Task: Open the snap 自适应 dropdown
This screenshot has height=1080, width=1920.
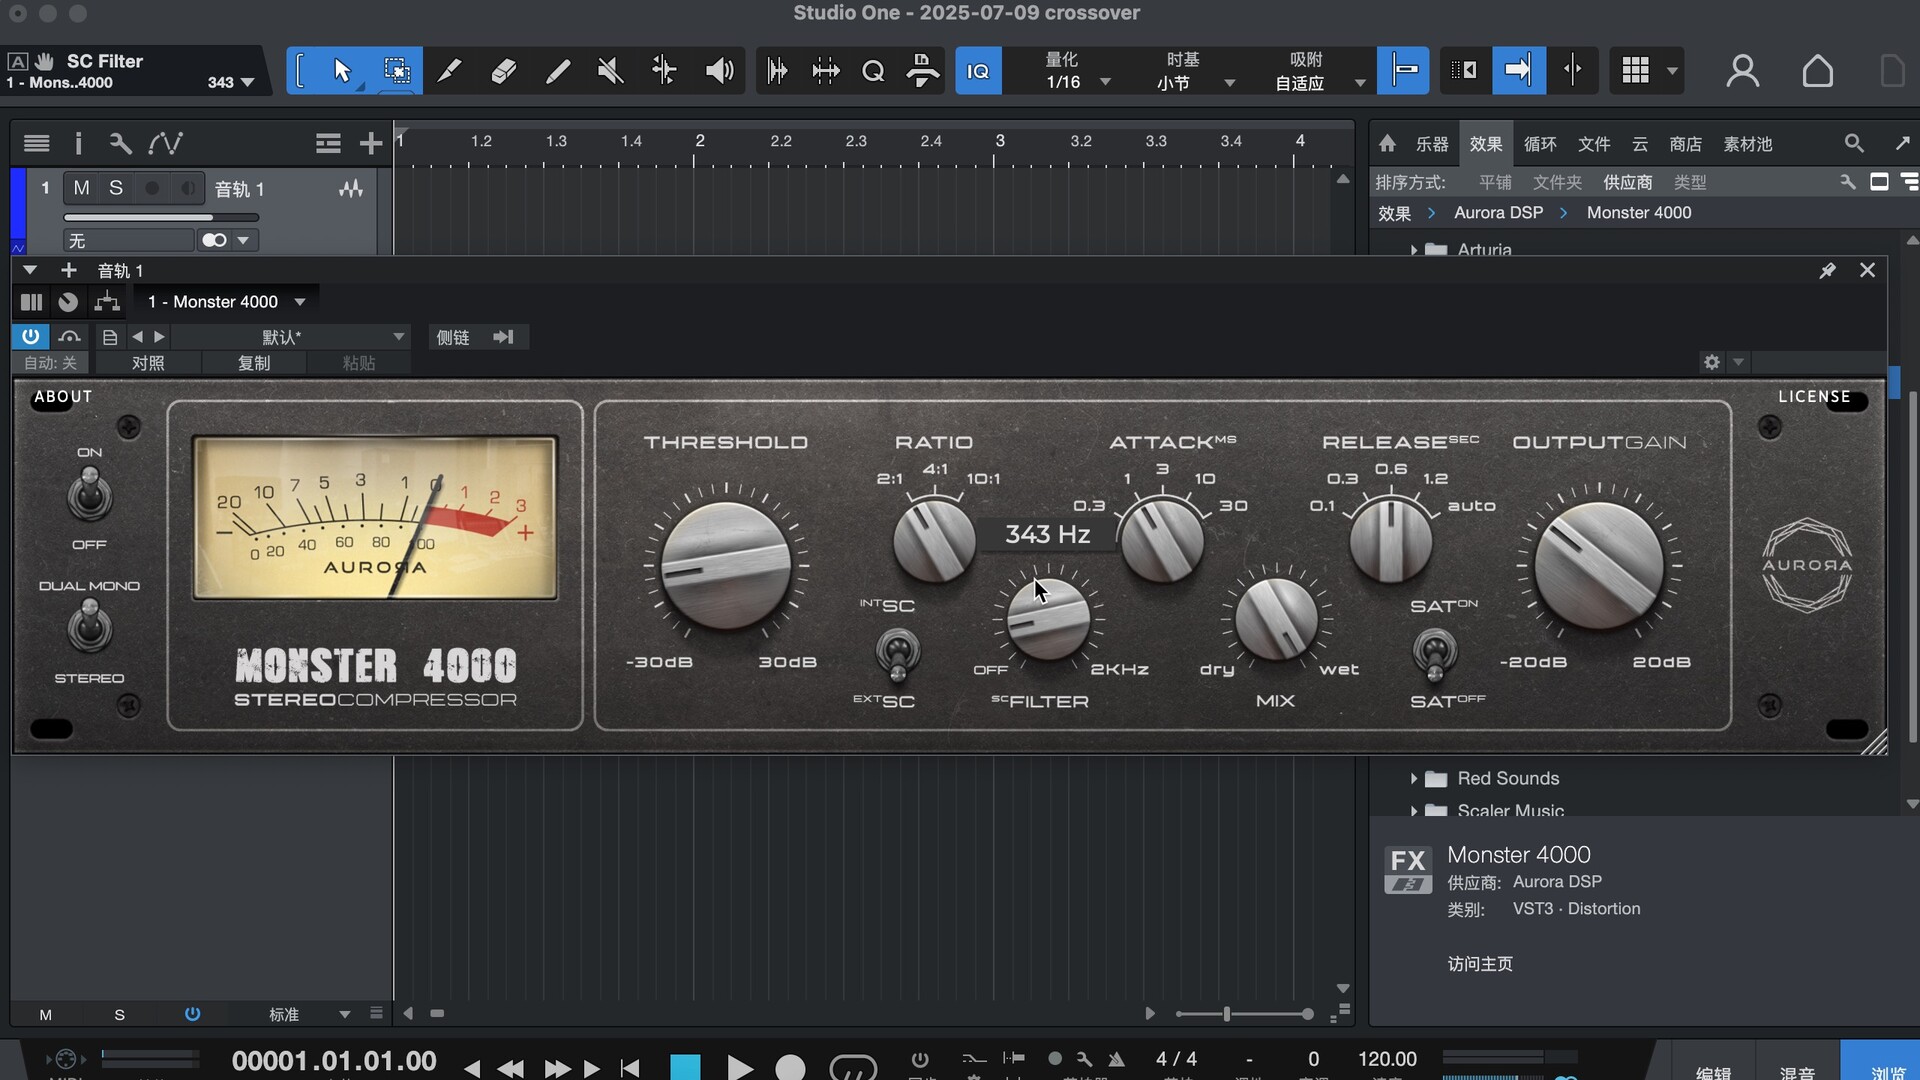Action: [1359, 83]
